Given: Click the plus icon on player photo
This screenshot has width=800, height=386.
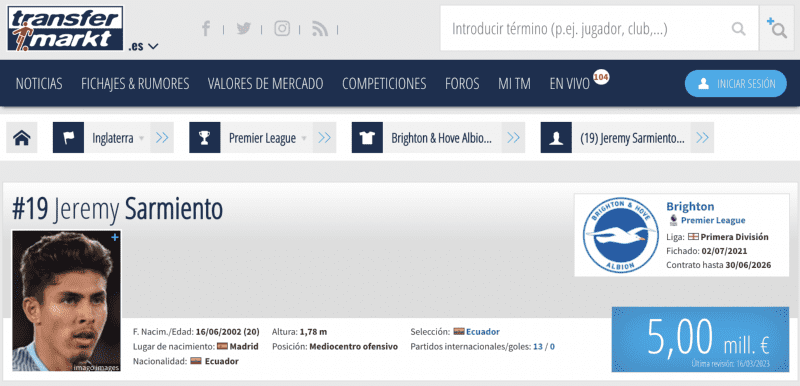Looking at the screenshot, I should (x=115, y=237).
